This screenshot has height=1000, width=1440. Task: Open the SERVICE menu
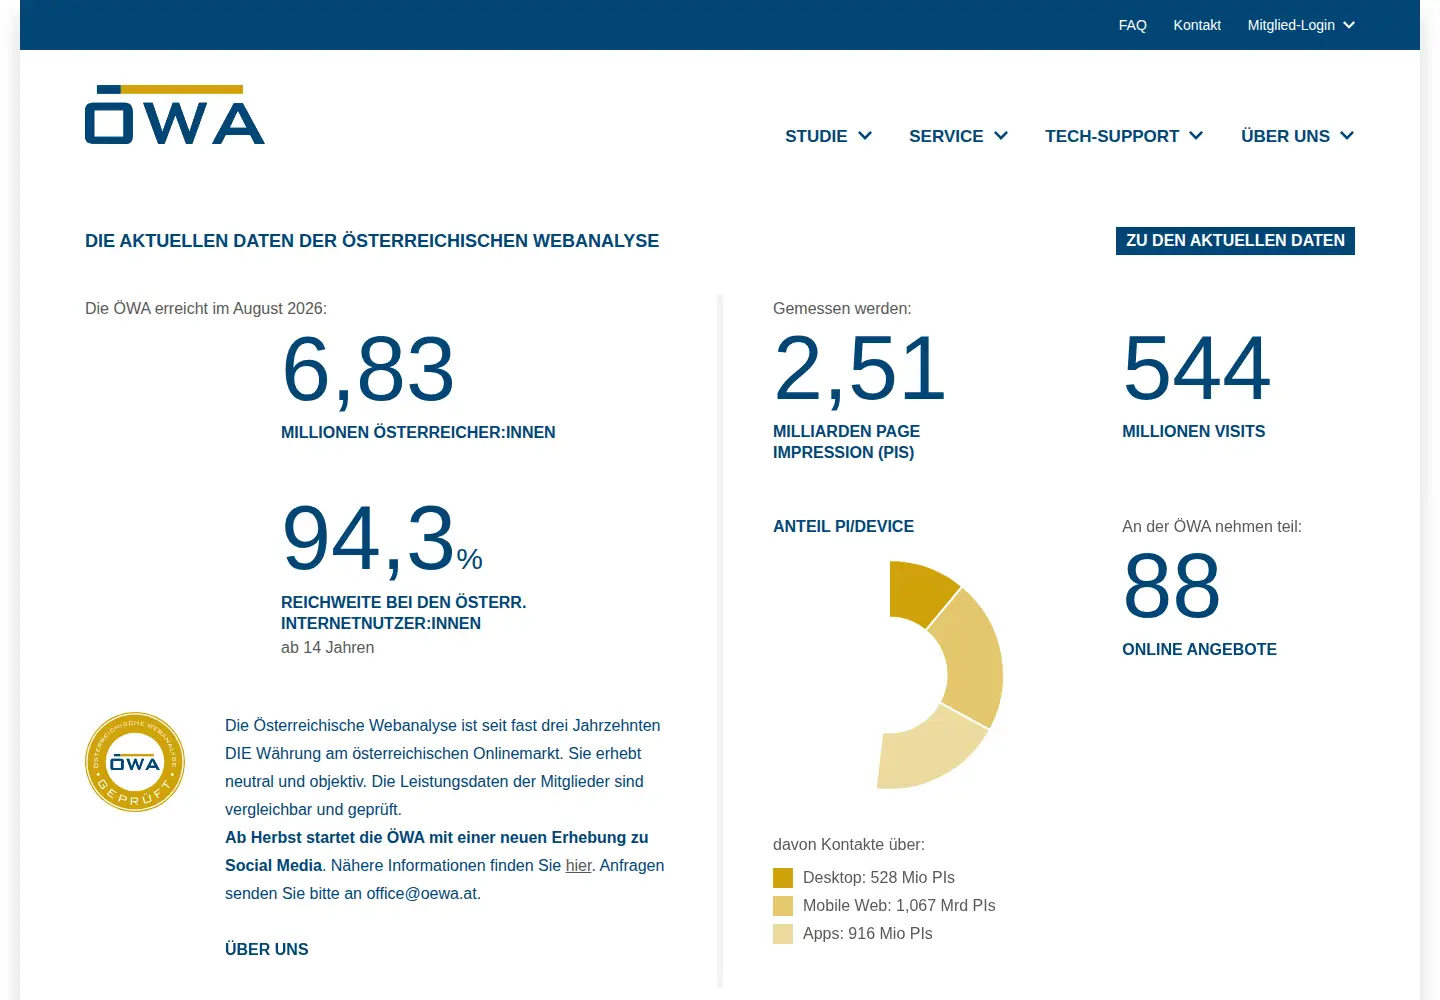(958, 136)
